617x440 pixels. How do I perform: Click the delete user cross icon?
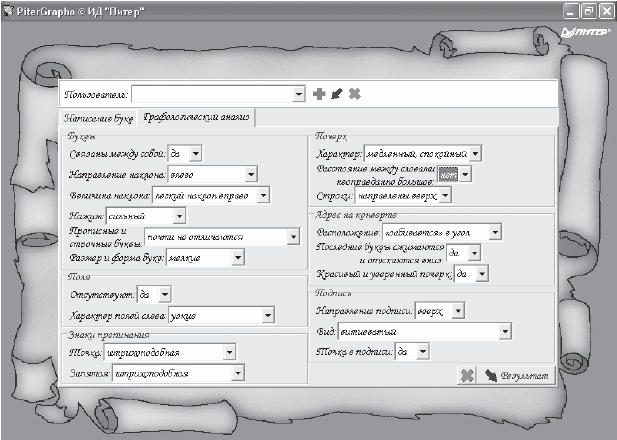pyautogui.click(x=353, y=94)
